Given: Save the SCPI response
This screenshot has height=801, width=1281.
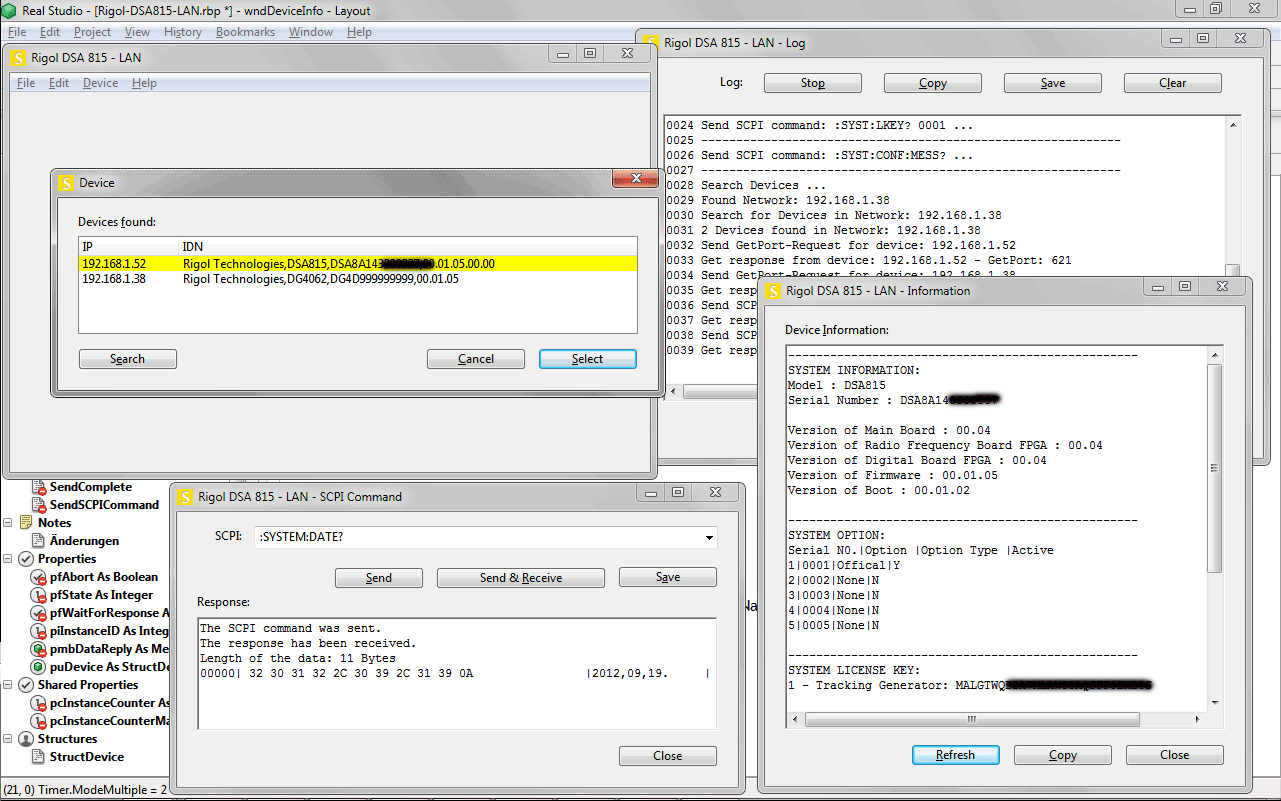Looking at the screenshot, I should click(x=668, y=577).
